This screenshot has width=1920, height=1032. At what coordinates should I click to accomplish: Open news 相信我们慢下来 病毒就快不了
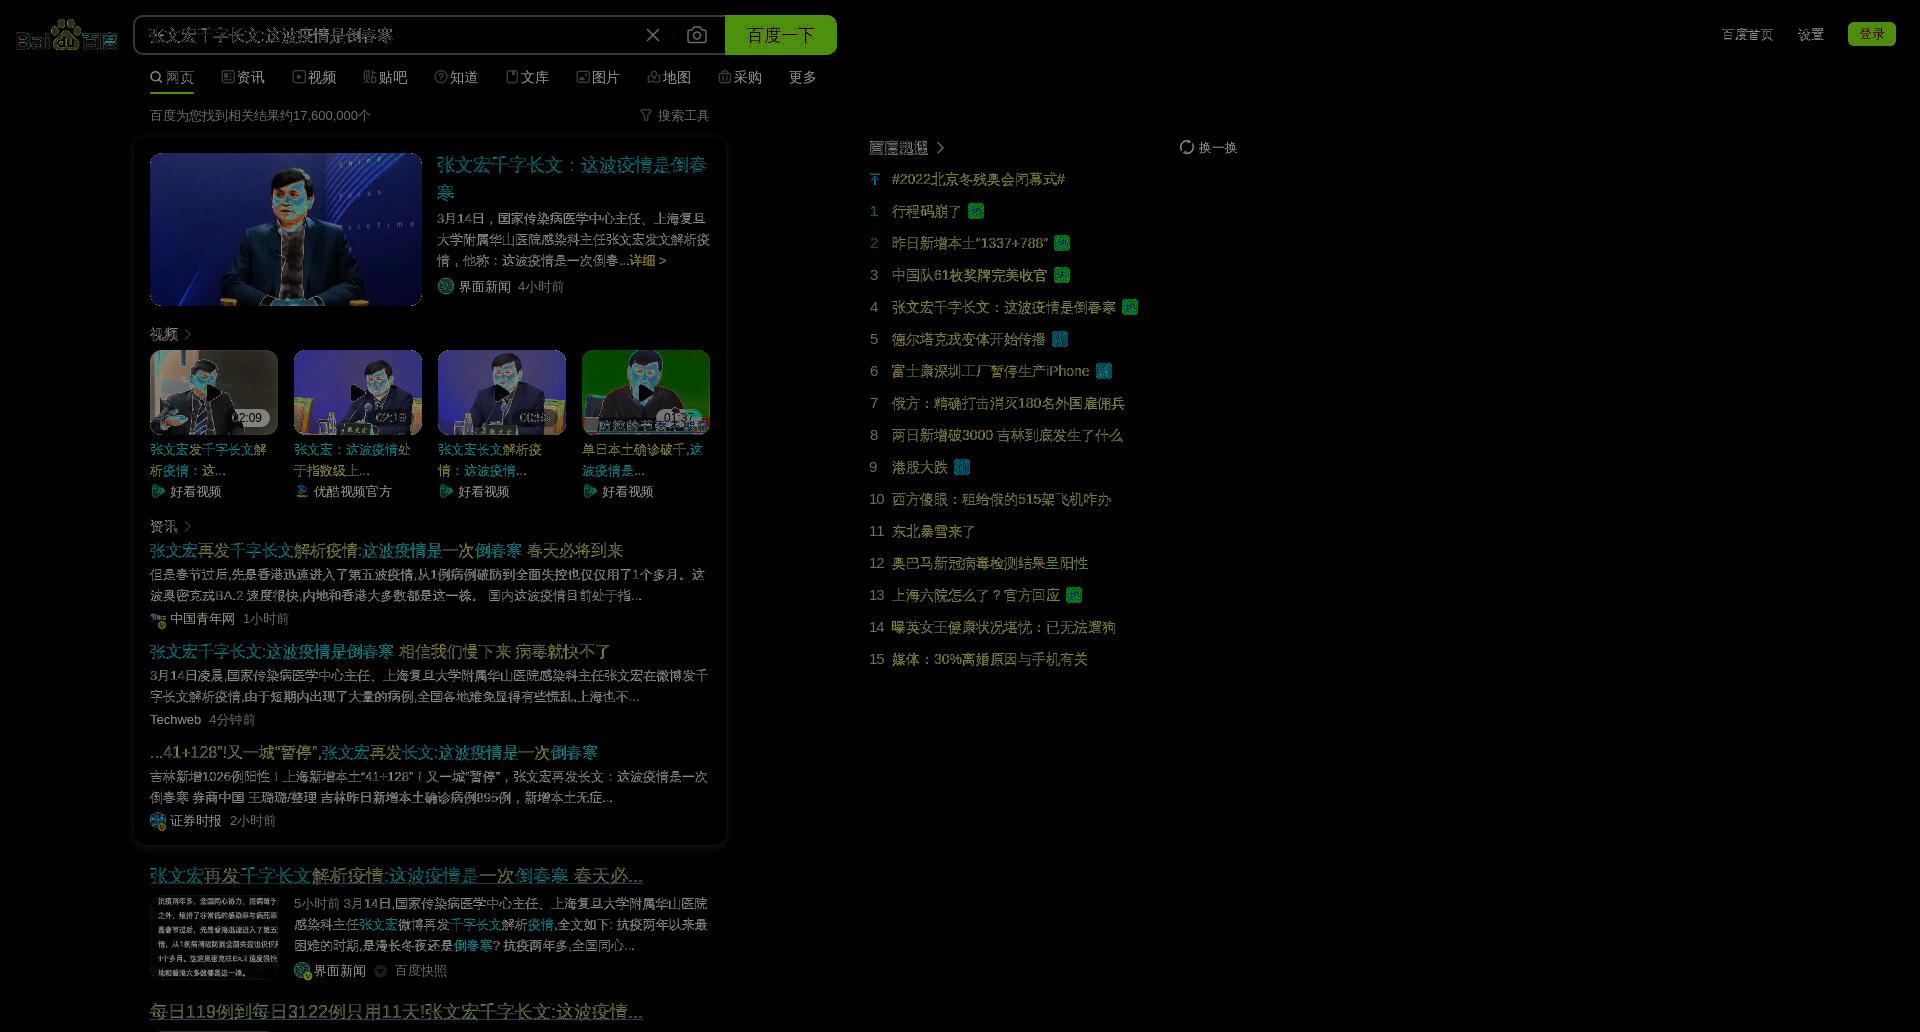[380, 652]
